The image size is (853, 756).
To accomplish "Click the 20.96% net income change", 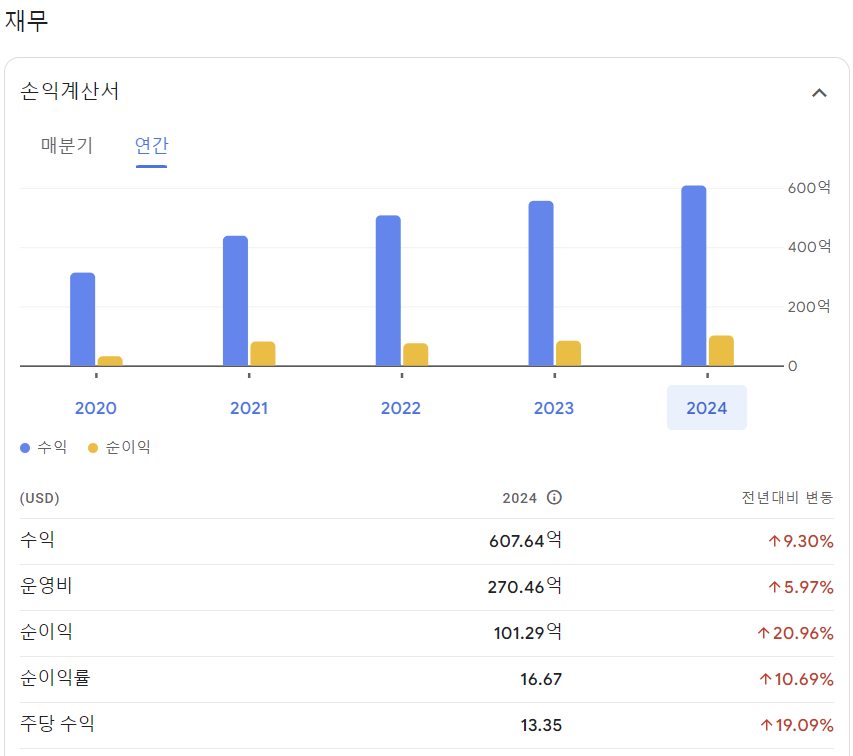I will 795,633.
